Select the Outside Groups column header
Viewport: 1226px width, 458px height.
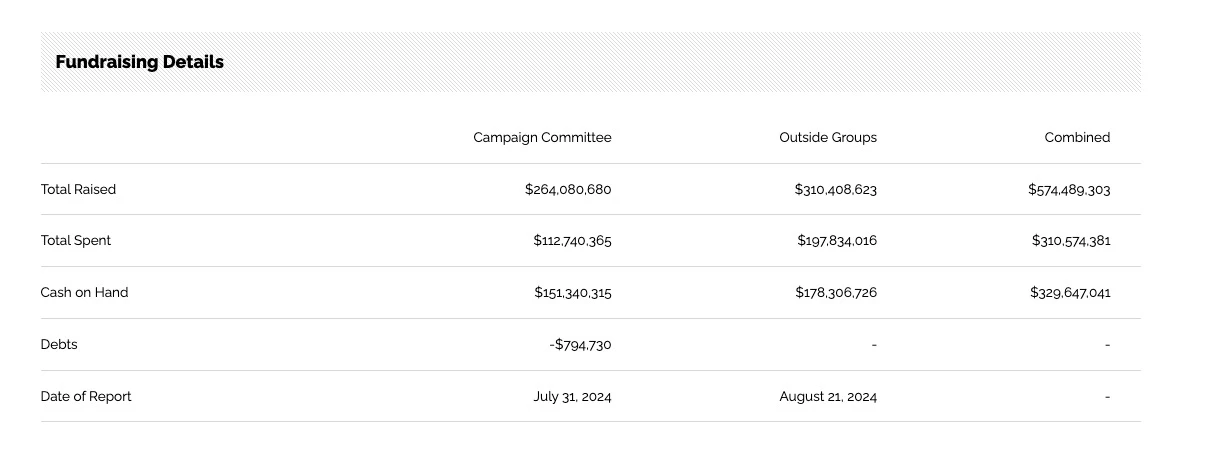pyautogui.click(x=828, y=138)
